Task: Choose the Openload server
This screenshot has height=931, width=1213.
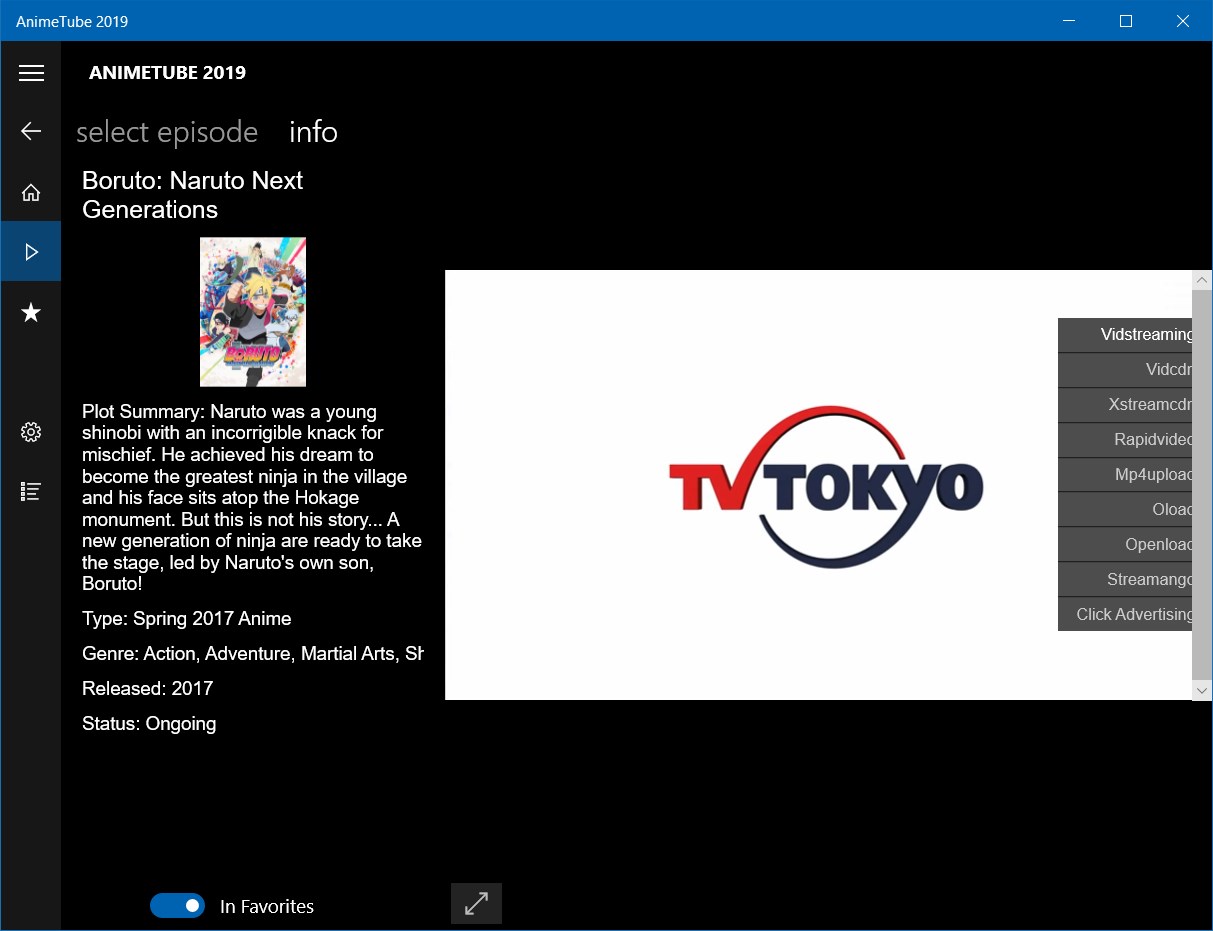Action: pyautogui.click(x=1125, y=545)
